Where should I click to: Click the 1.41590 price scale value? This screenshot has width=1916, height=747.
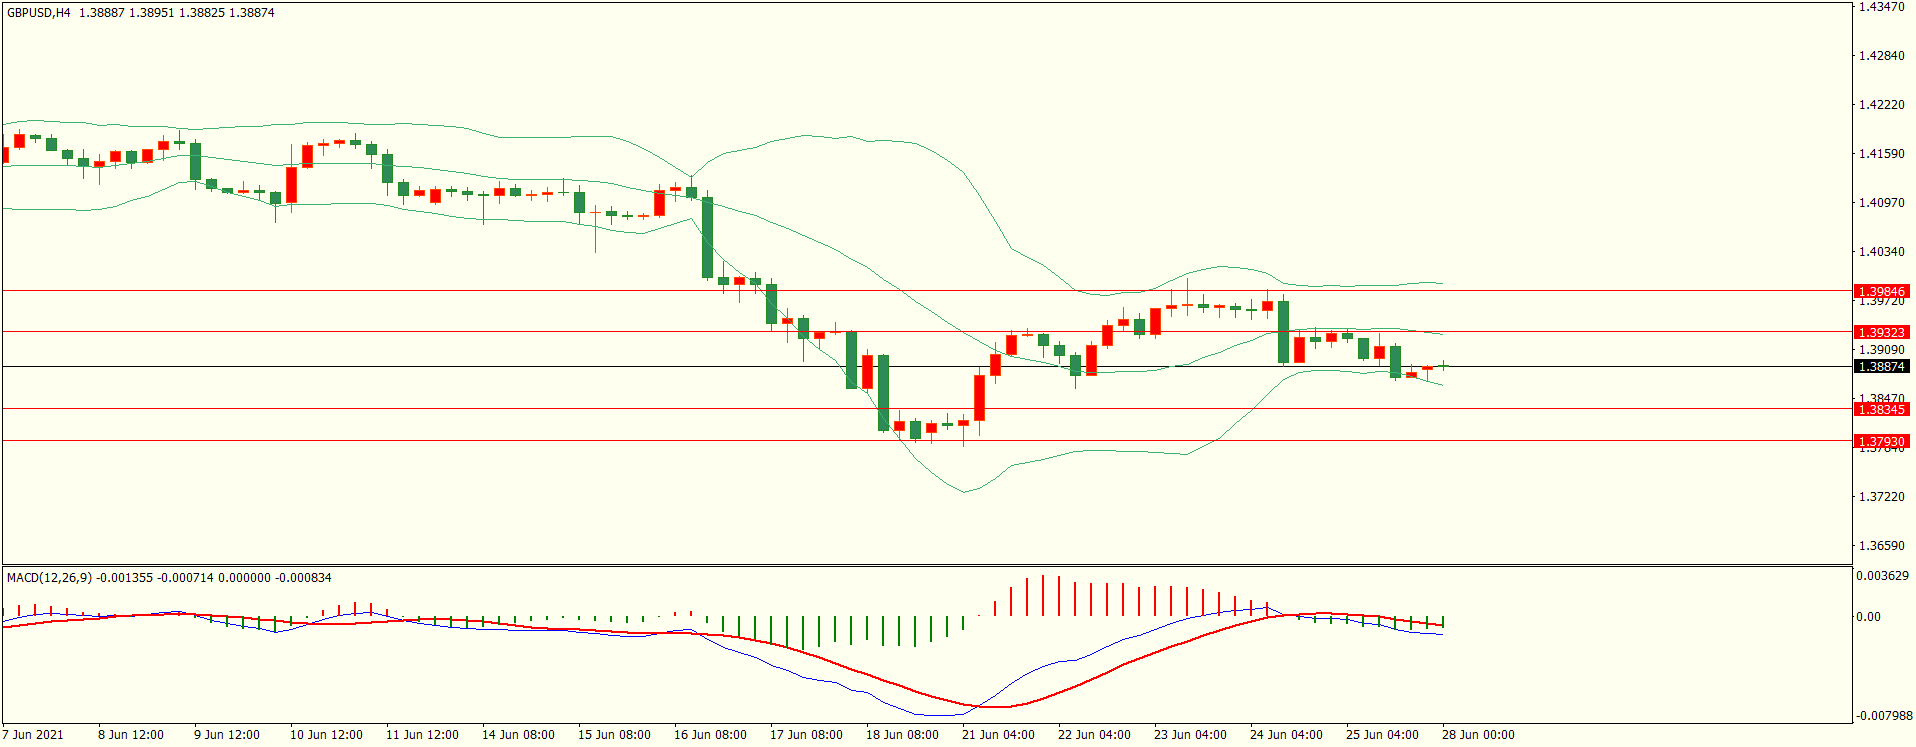tap(1882, 154)
